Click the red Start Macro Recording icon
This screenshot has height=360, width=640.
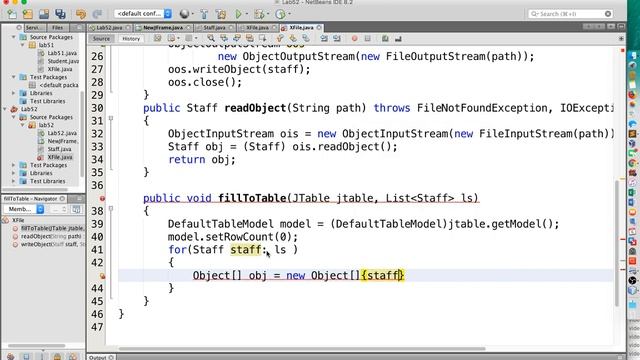[354, 39]
